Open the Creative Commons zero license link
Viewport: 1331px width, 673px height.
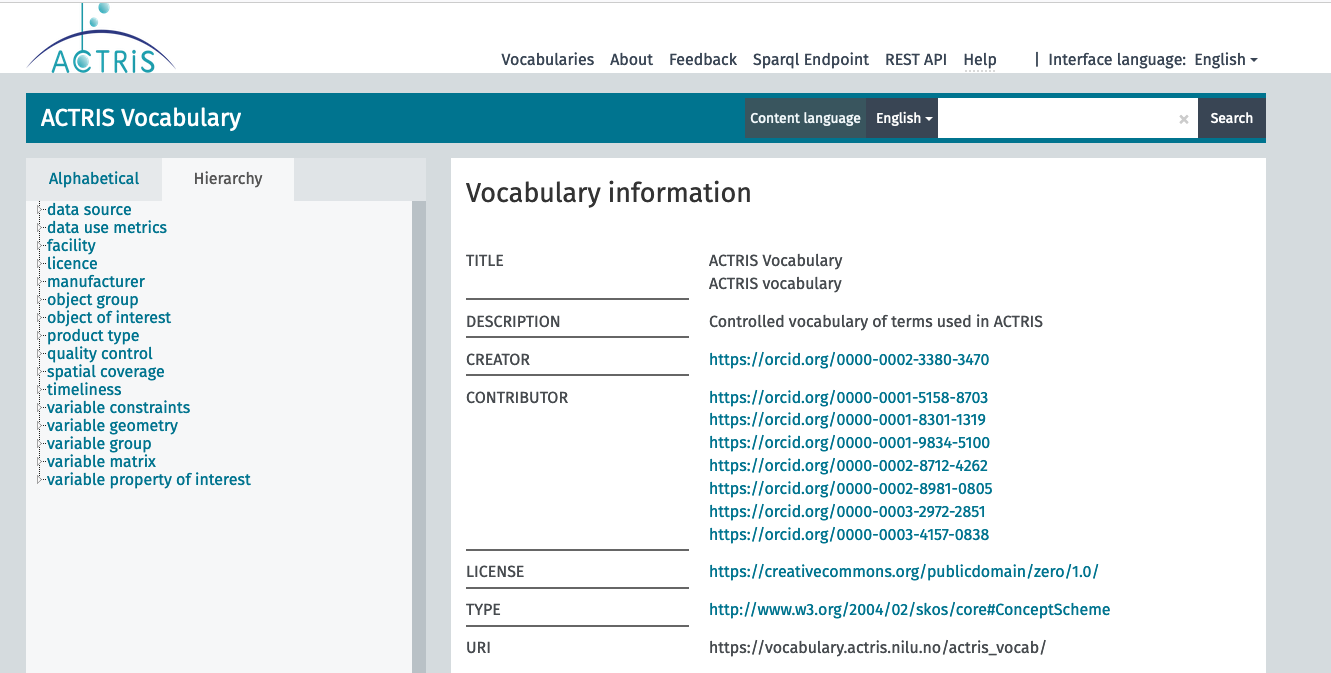coord(904,572)
